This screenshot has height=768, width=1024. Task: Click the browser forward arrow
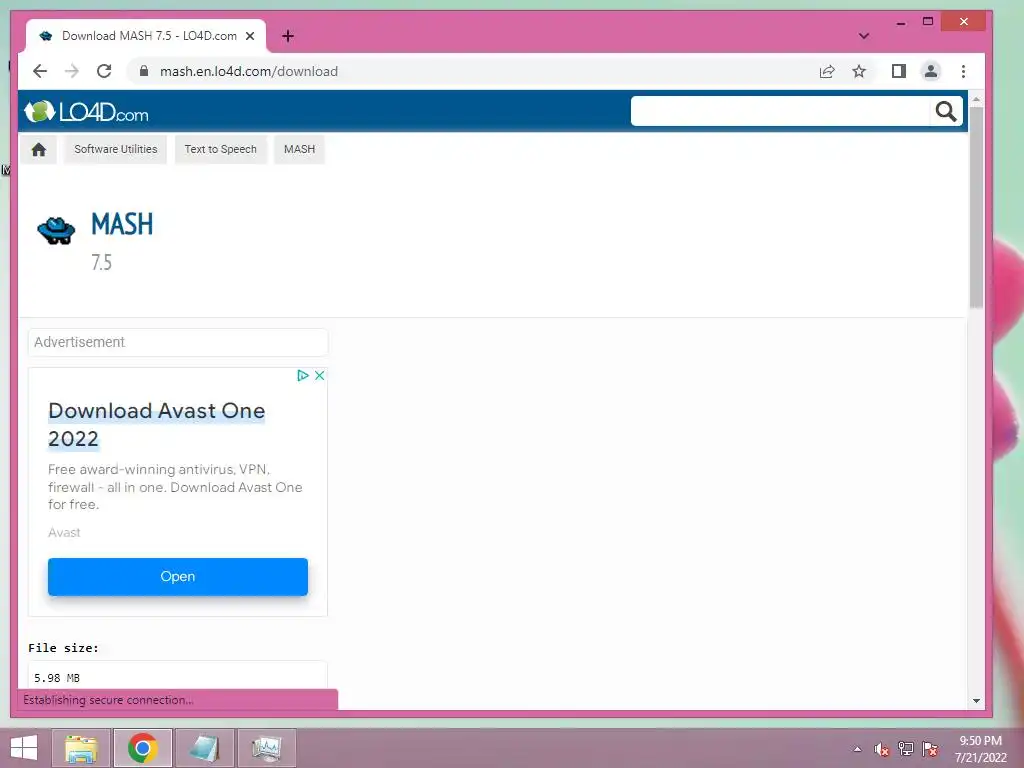pos(72,71)
